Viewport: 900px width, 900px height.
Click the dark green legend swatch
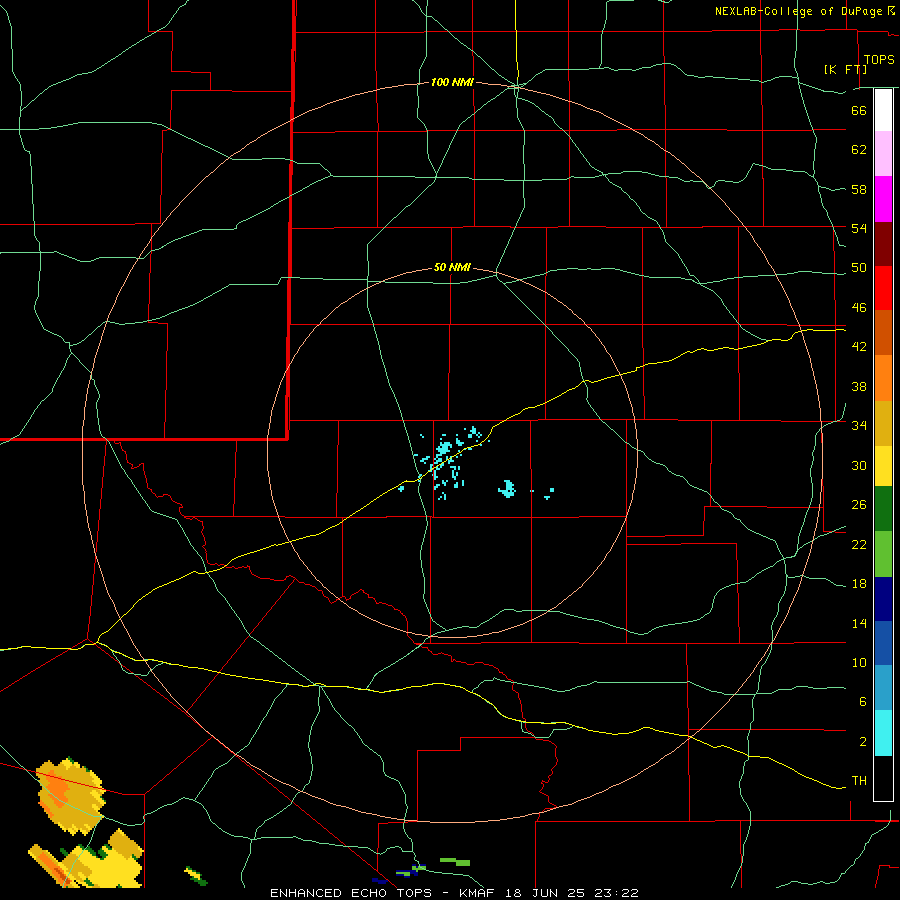[x=883, y=509]
